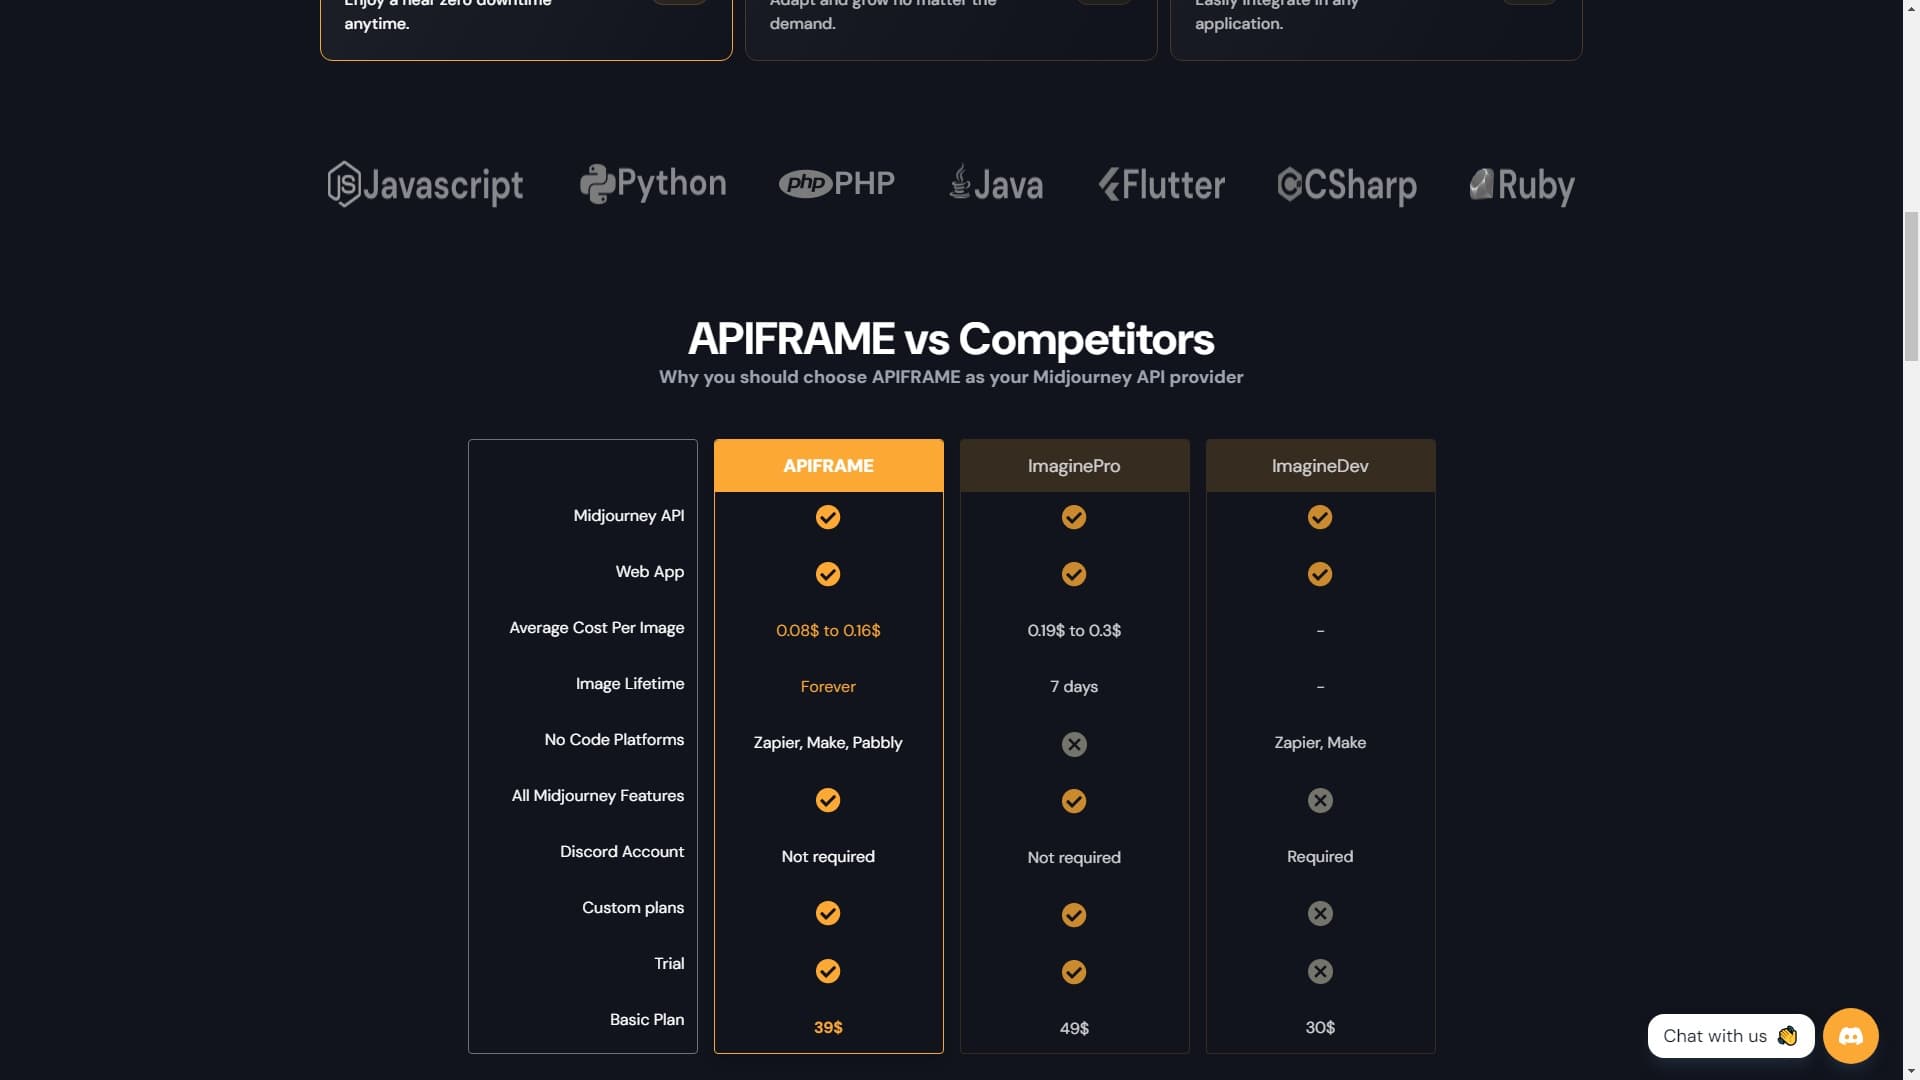The width and height of the screenshot is (1920, 1080).
Task: Click the 'Trial' row label
Action: (669, 963)
